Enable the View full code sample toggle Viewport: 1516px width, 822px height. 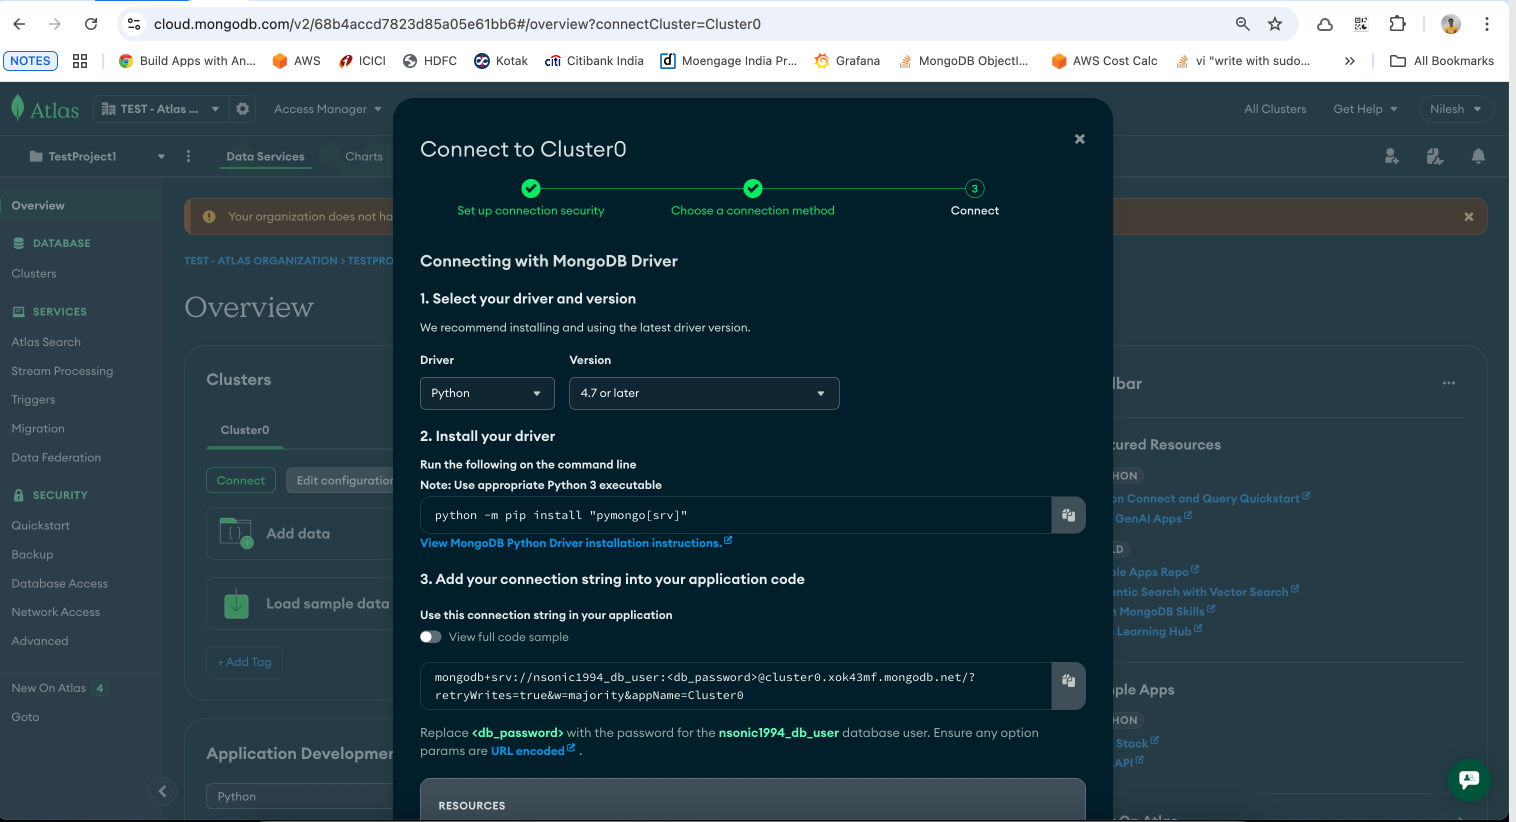430,636
